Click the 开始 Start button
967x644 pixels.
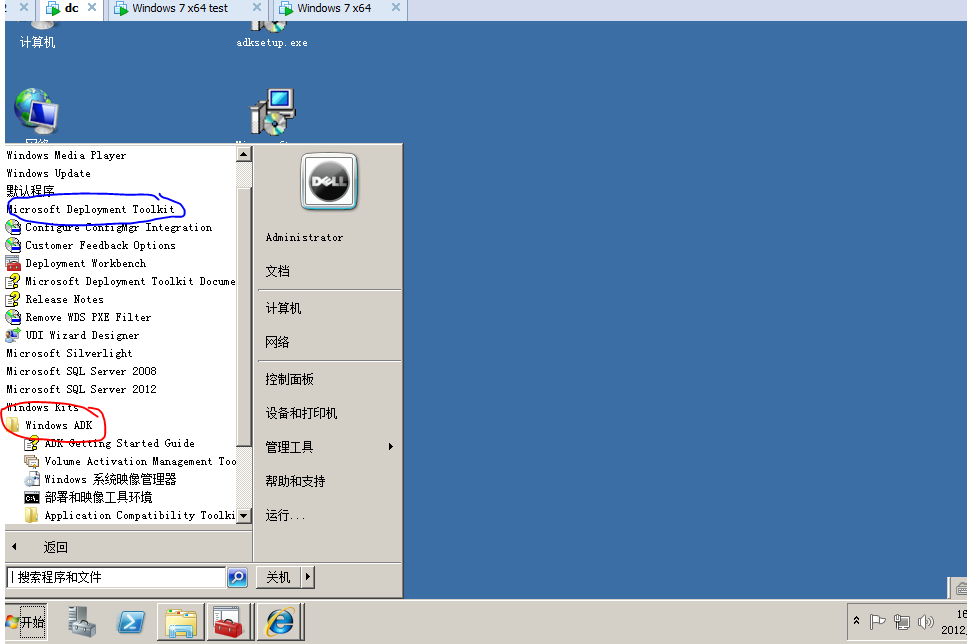pyautogui.click(x=25, y=622)
